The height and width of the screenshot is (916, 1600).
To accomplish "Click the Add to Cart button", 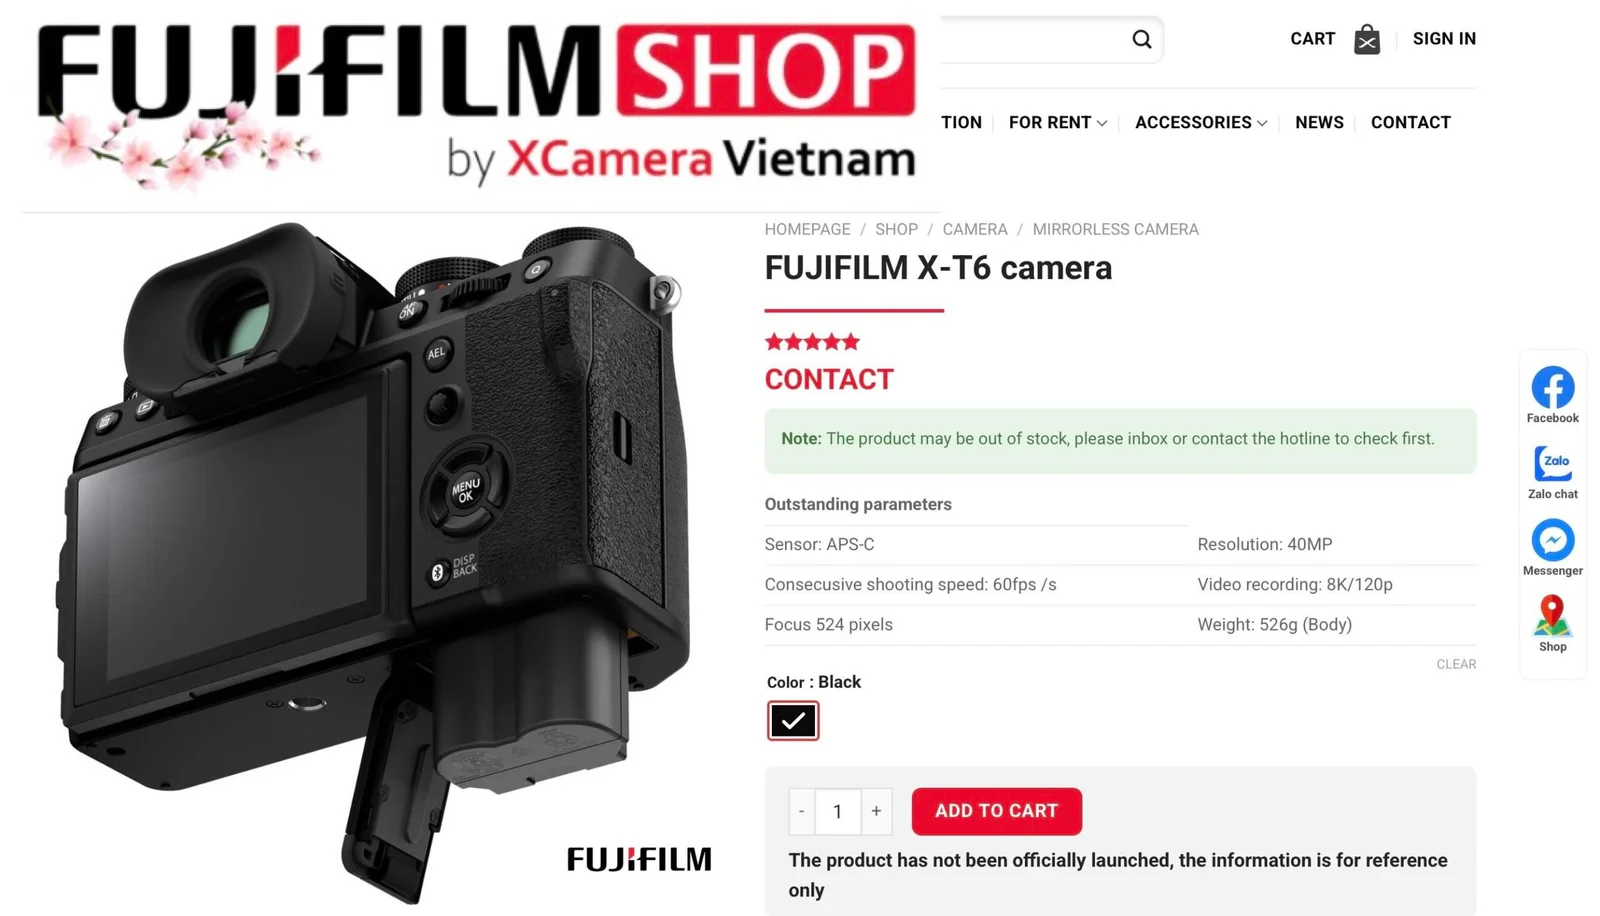I will tap(996, 811).
